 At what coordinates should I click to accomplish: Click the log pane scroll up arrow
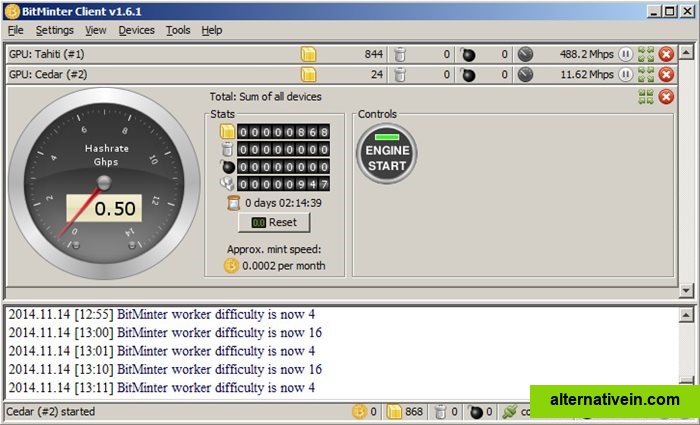tap(686, 315)
